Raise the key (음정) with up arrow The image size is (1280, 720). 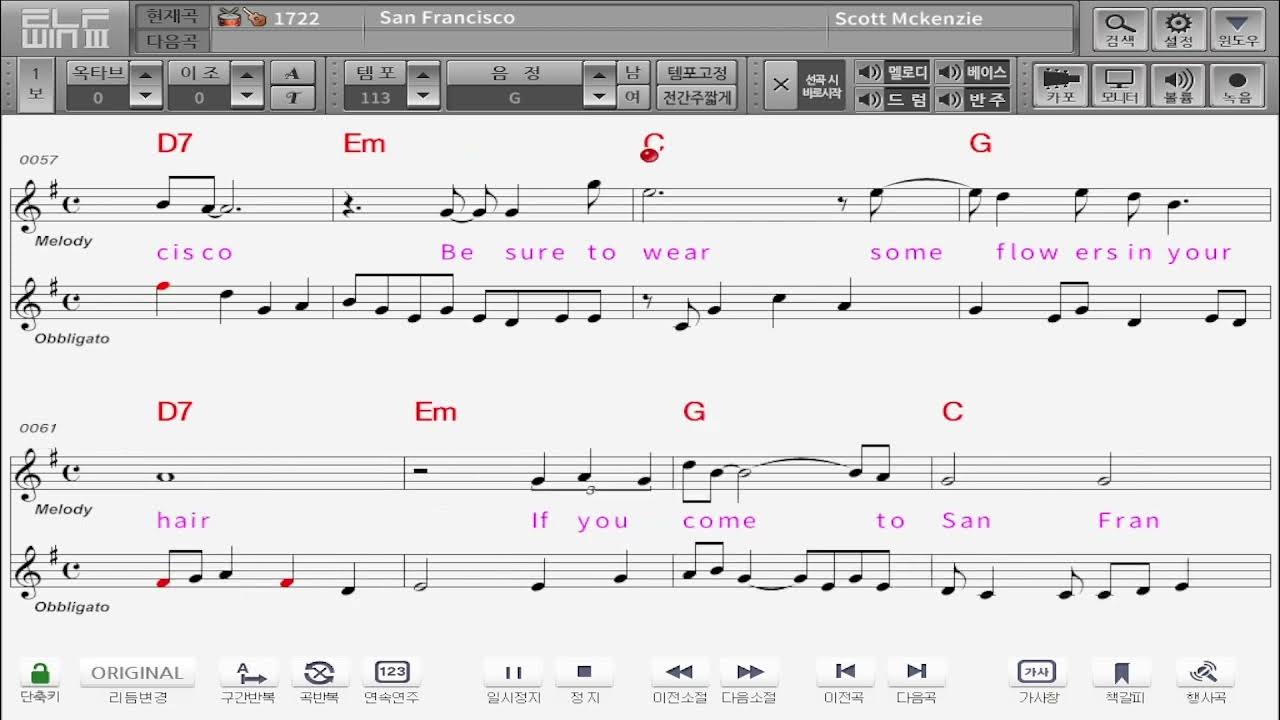[599, 74]
